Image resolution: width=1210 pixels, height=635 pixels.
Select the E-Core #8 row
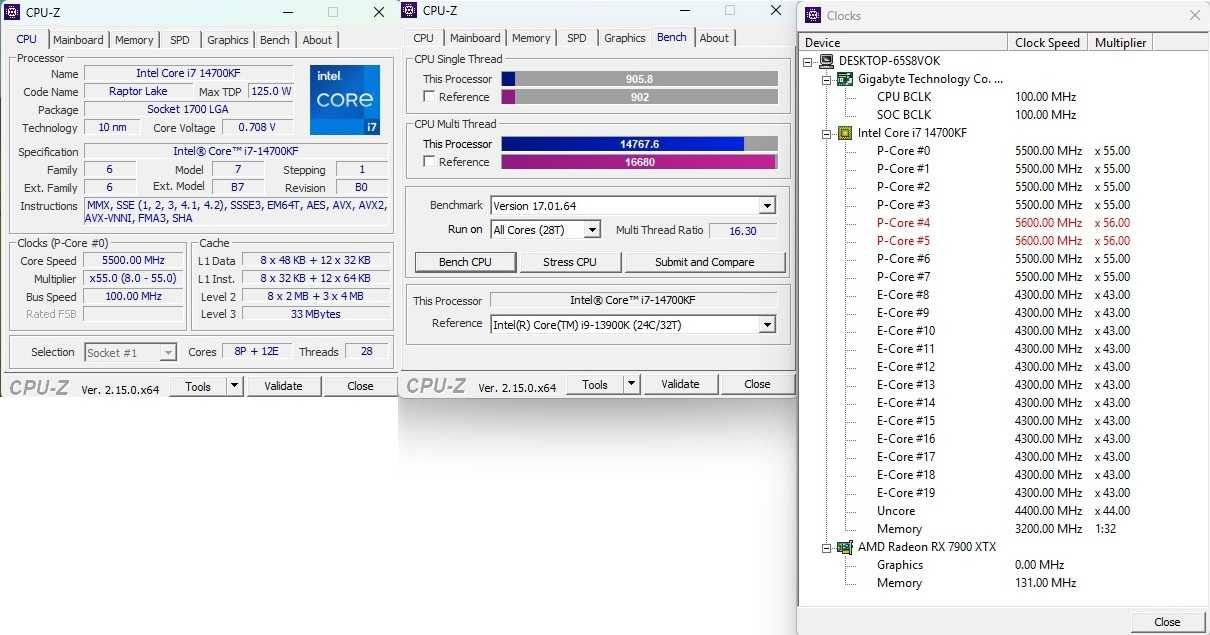click(1003, 295)
